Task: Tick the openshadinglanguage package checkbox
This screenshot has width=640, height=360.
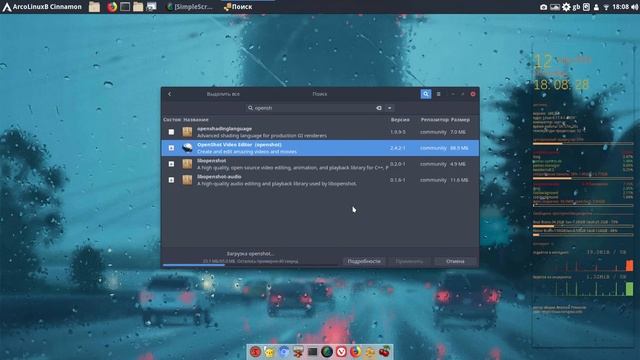Action: pyautogui.click(x=171, y=132)
